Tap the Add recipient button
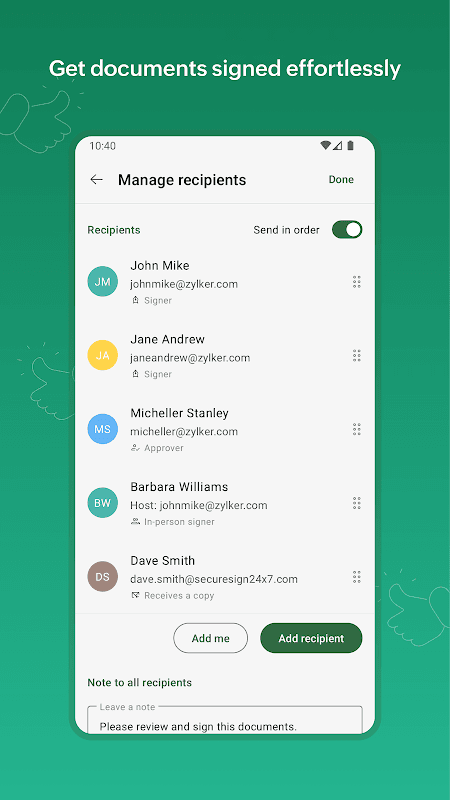This screenshot has width=450, height=800. 311,638
